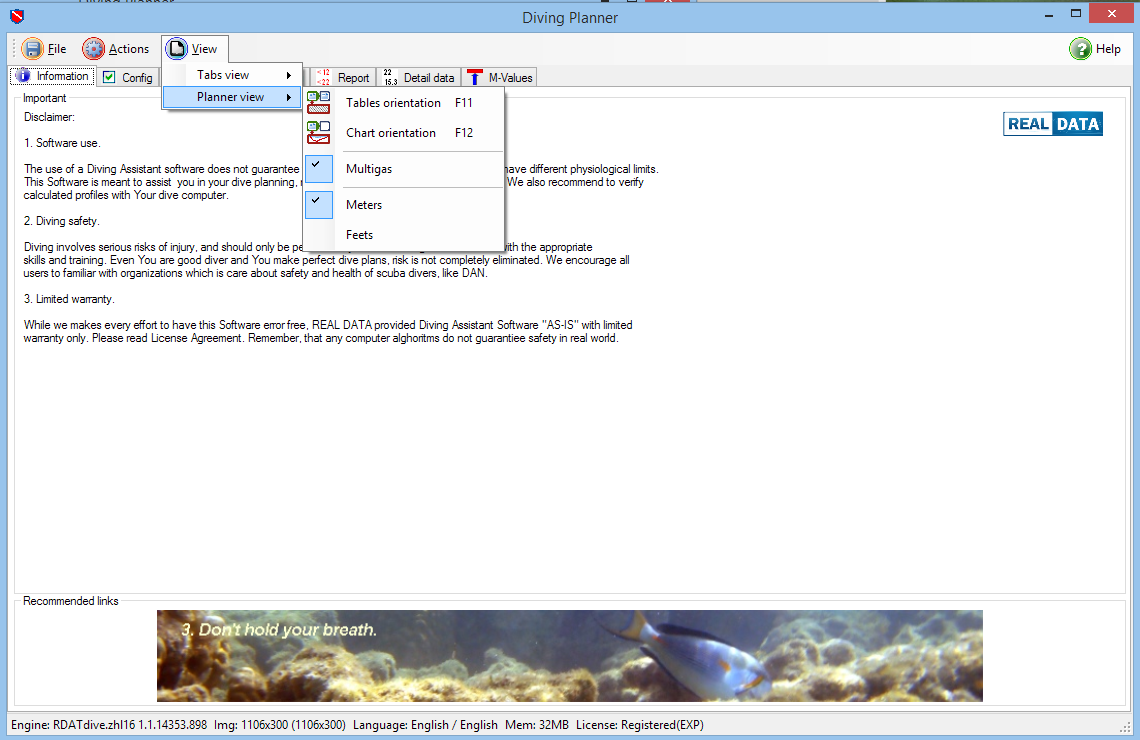Click the Tables orientation icon
Image resolution: width=1140 pixels, height=740 pixels.
click(x=318, y=103)
